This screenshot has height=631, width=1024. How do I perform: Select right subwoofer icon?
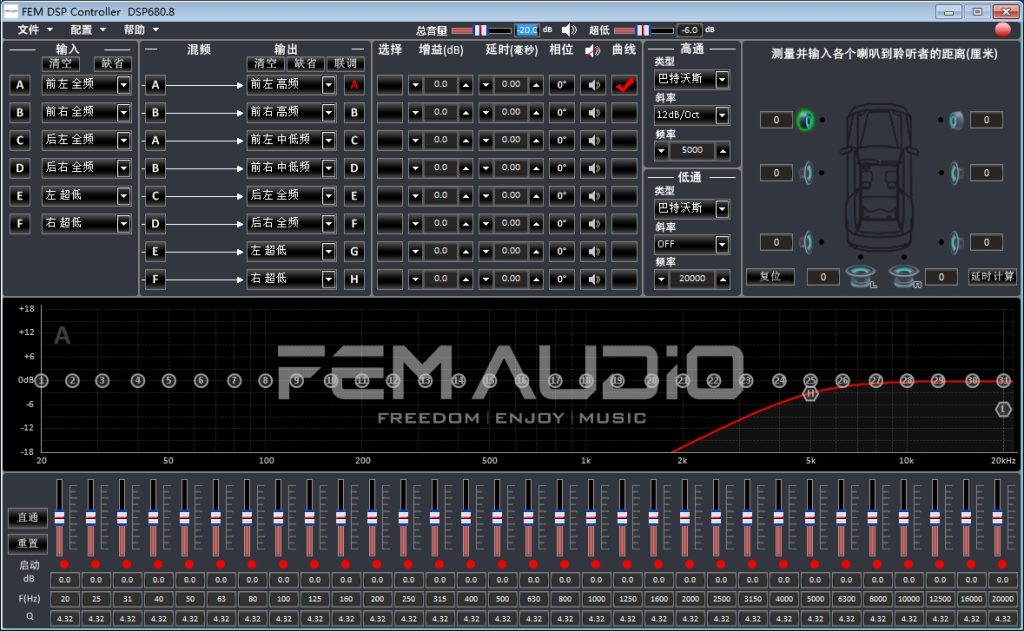(x=904, y=276)
